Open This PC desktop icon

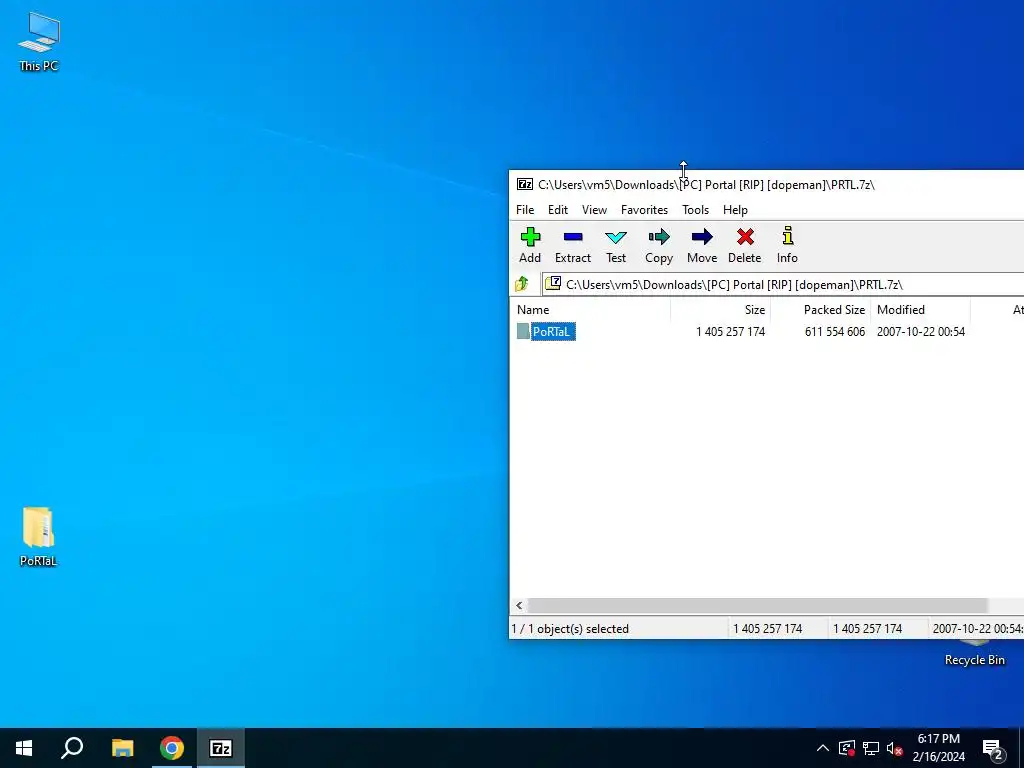(39, 42)
